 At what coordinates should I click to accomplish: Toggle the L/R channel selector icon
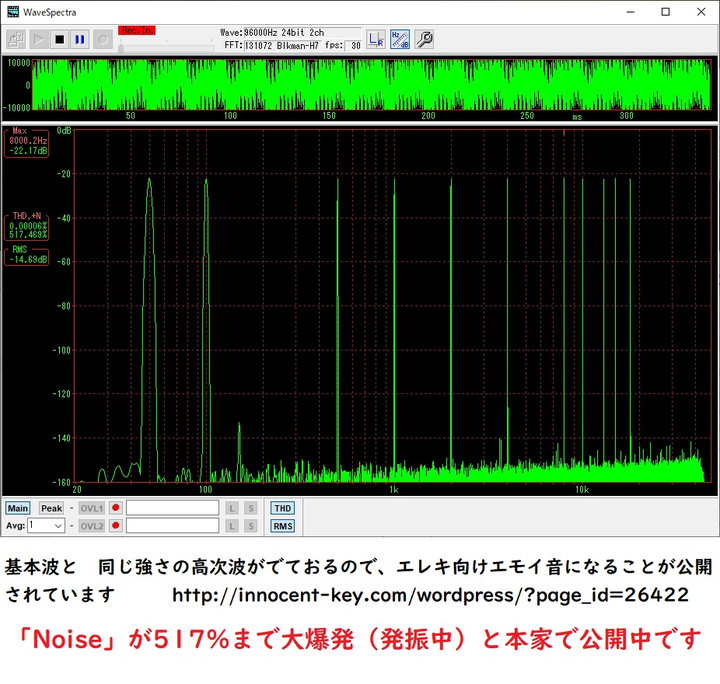(376, 39)
